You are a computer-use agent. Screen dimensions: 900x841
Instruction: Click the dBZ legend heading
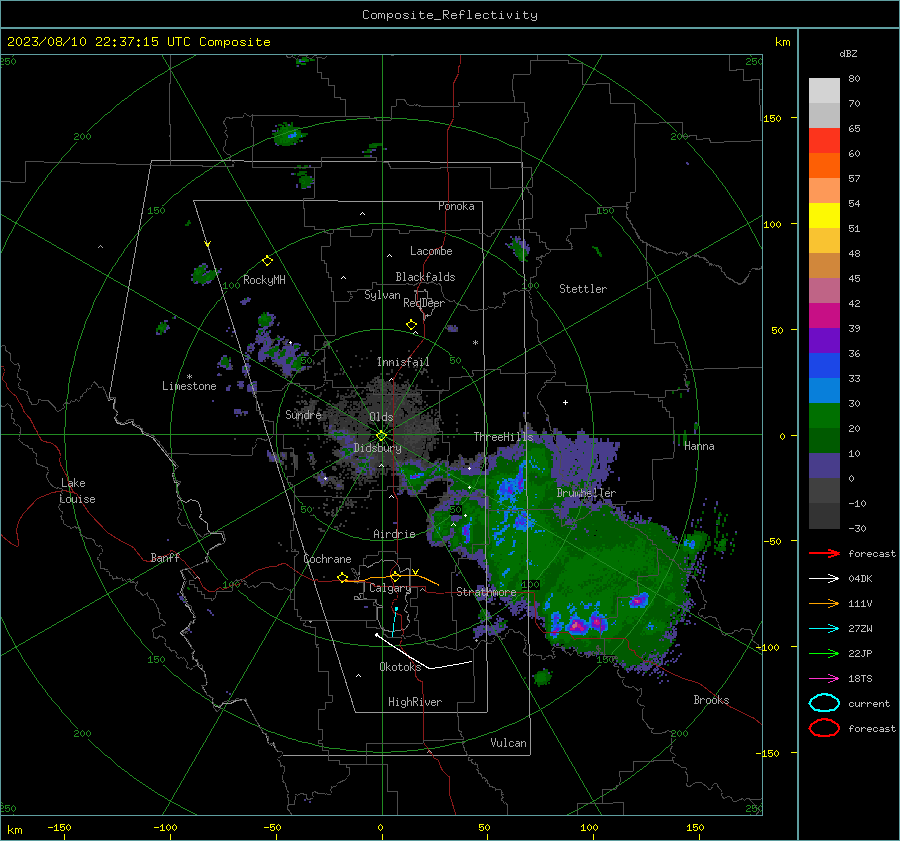(x=848, y=53)
